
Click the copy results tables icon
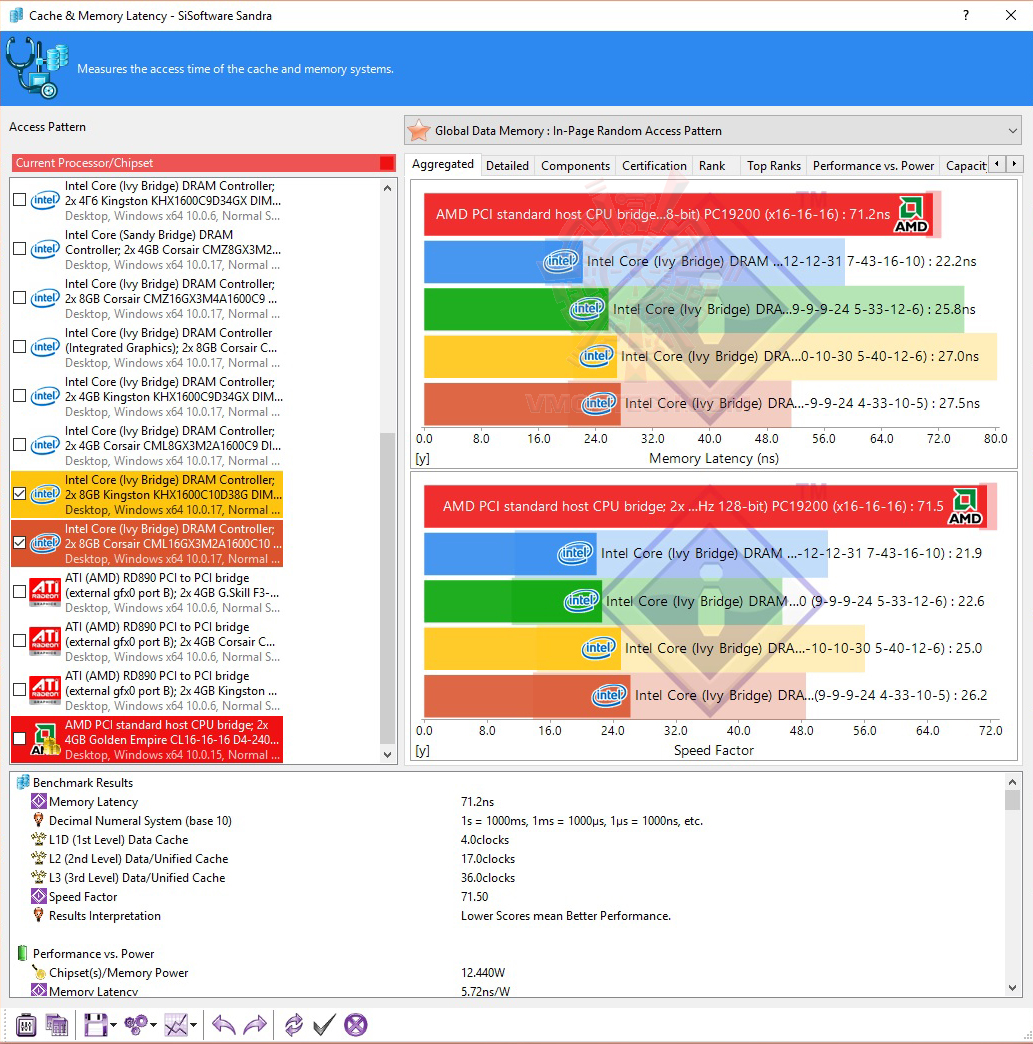coord(57,1025)
